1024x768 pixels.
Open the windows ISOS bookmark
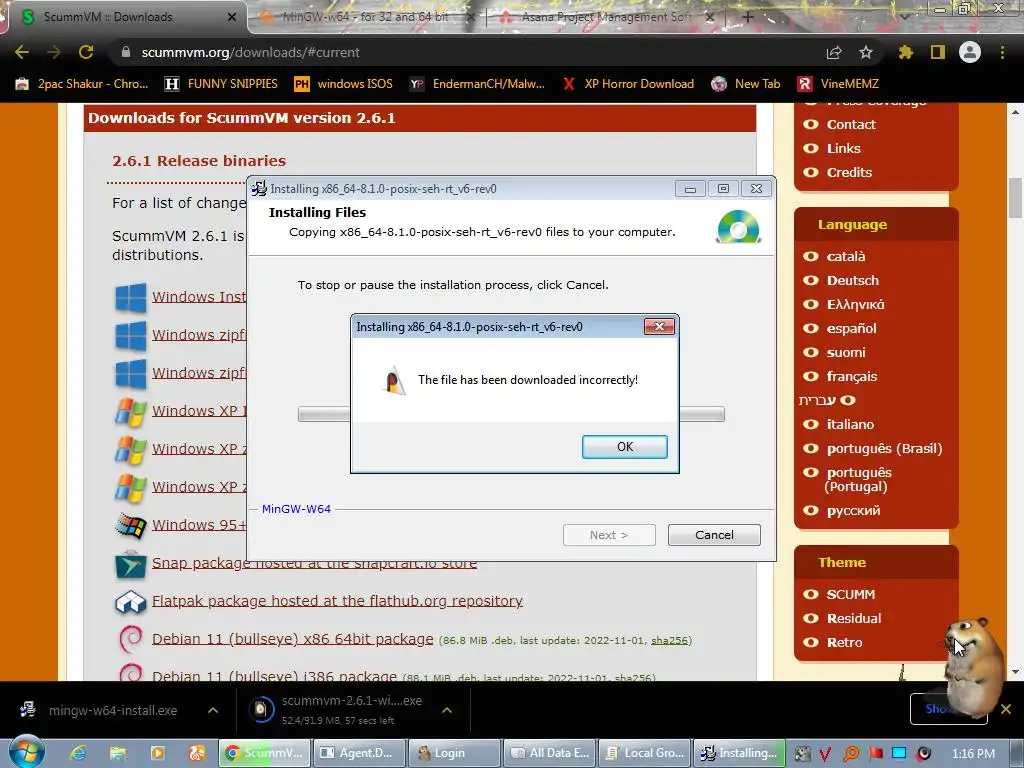pyautogui.click(x=344, y=84)
